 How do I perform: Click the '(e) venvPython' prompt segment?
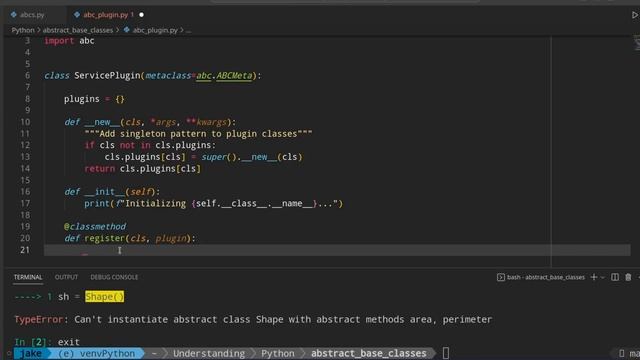(x=97, y=353)
